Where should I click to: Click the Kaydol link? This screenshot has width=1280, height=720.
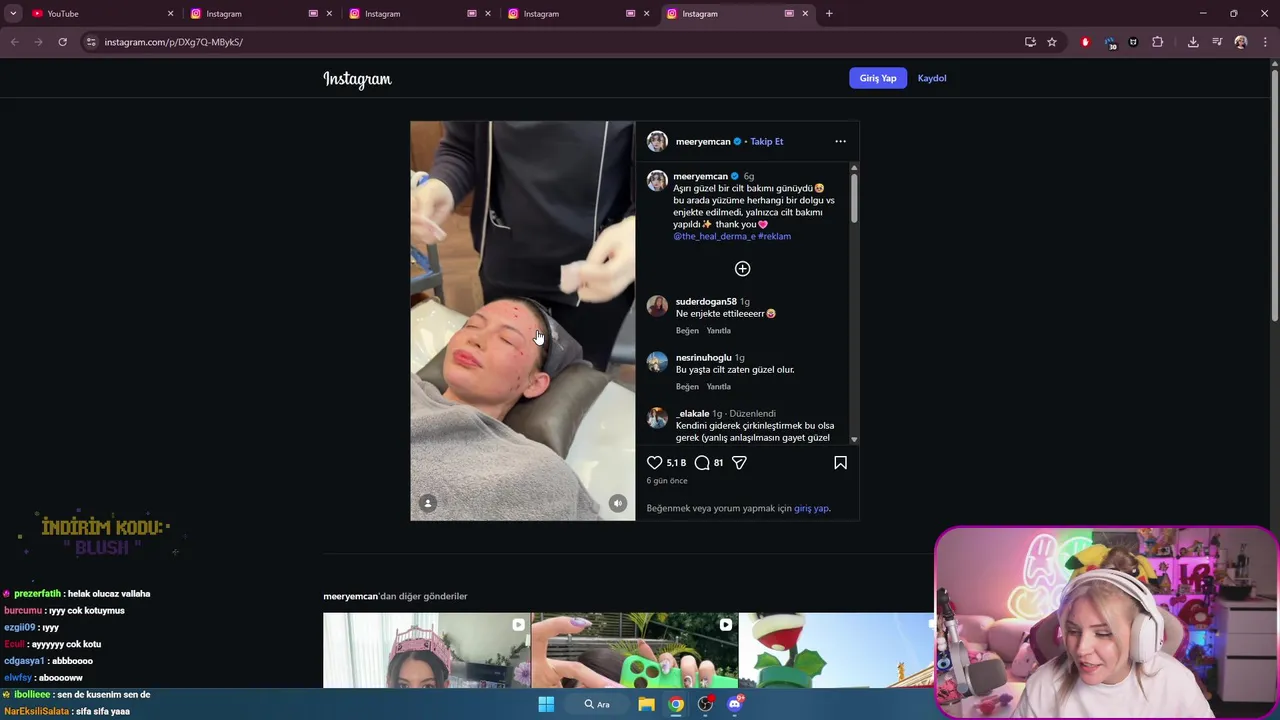(x=932, y=78)
